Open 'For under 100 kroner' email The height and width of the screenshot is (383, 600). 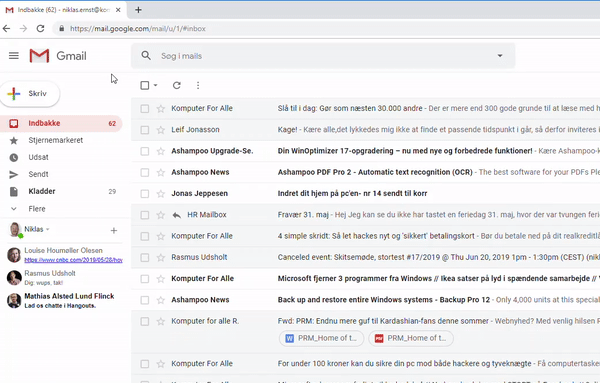tap(365, 364)
